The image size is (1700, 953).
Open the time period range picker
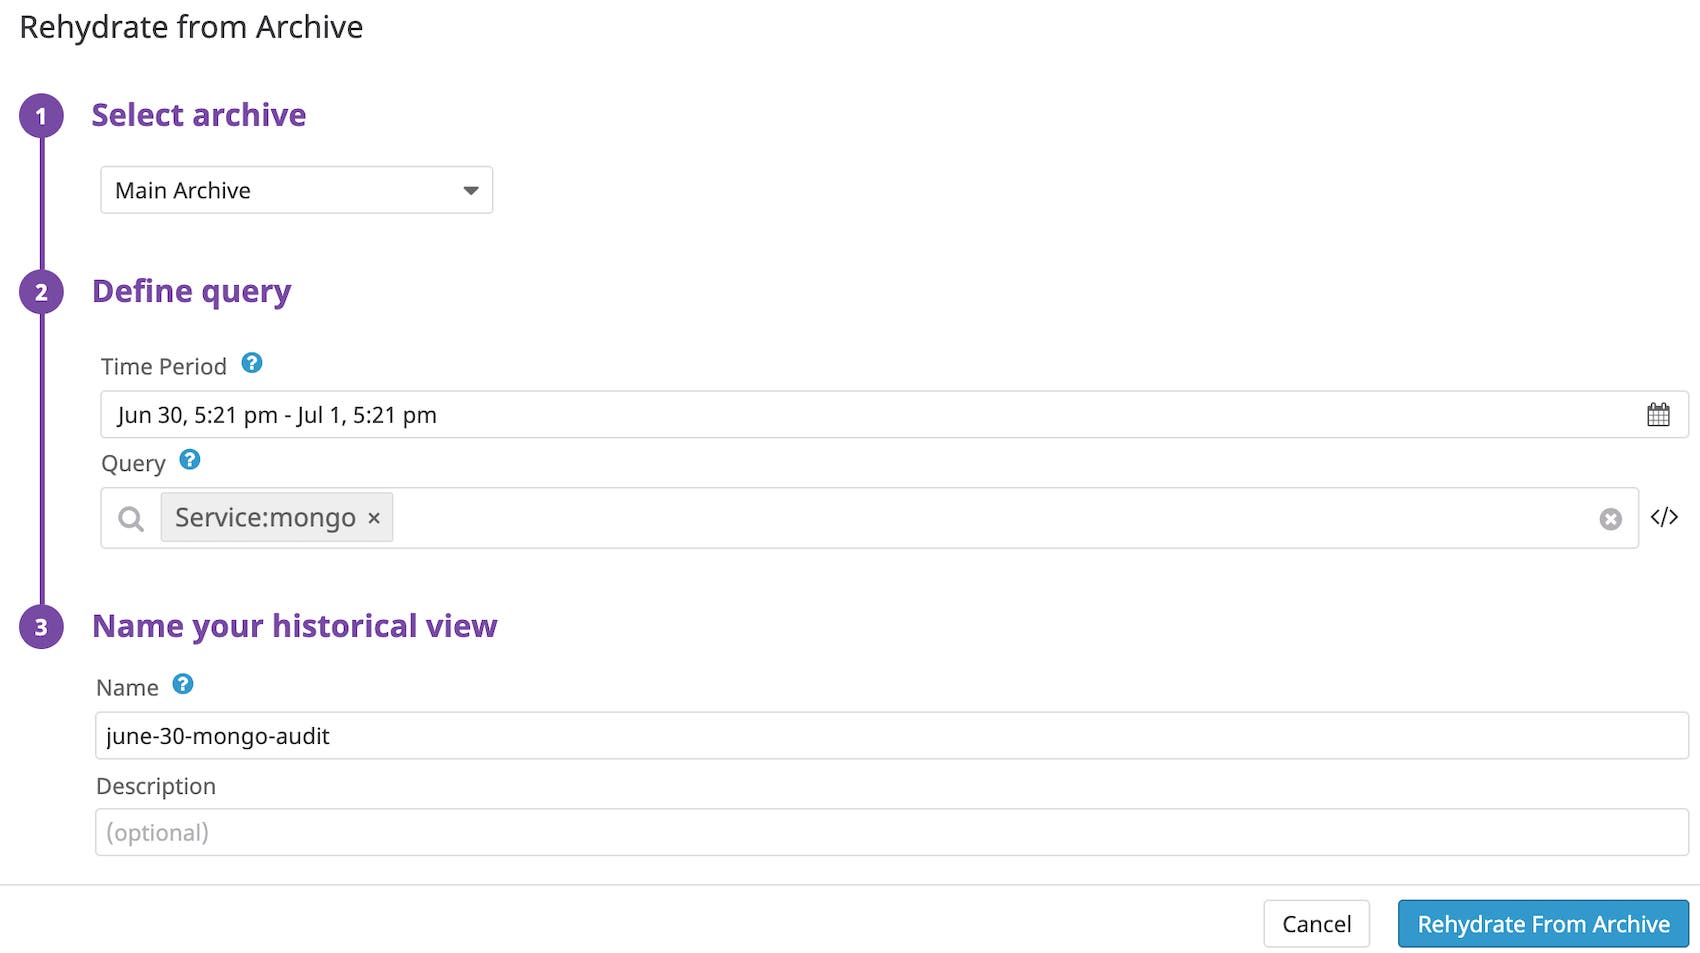point(600,413)
